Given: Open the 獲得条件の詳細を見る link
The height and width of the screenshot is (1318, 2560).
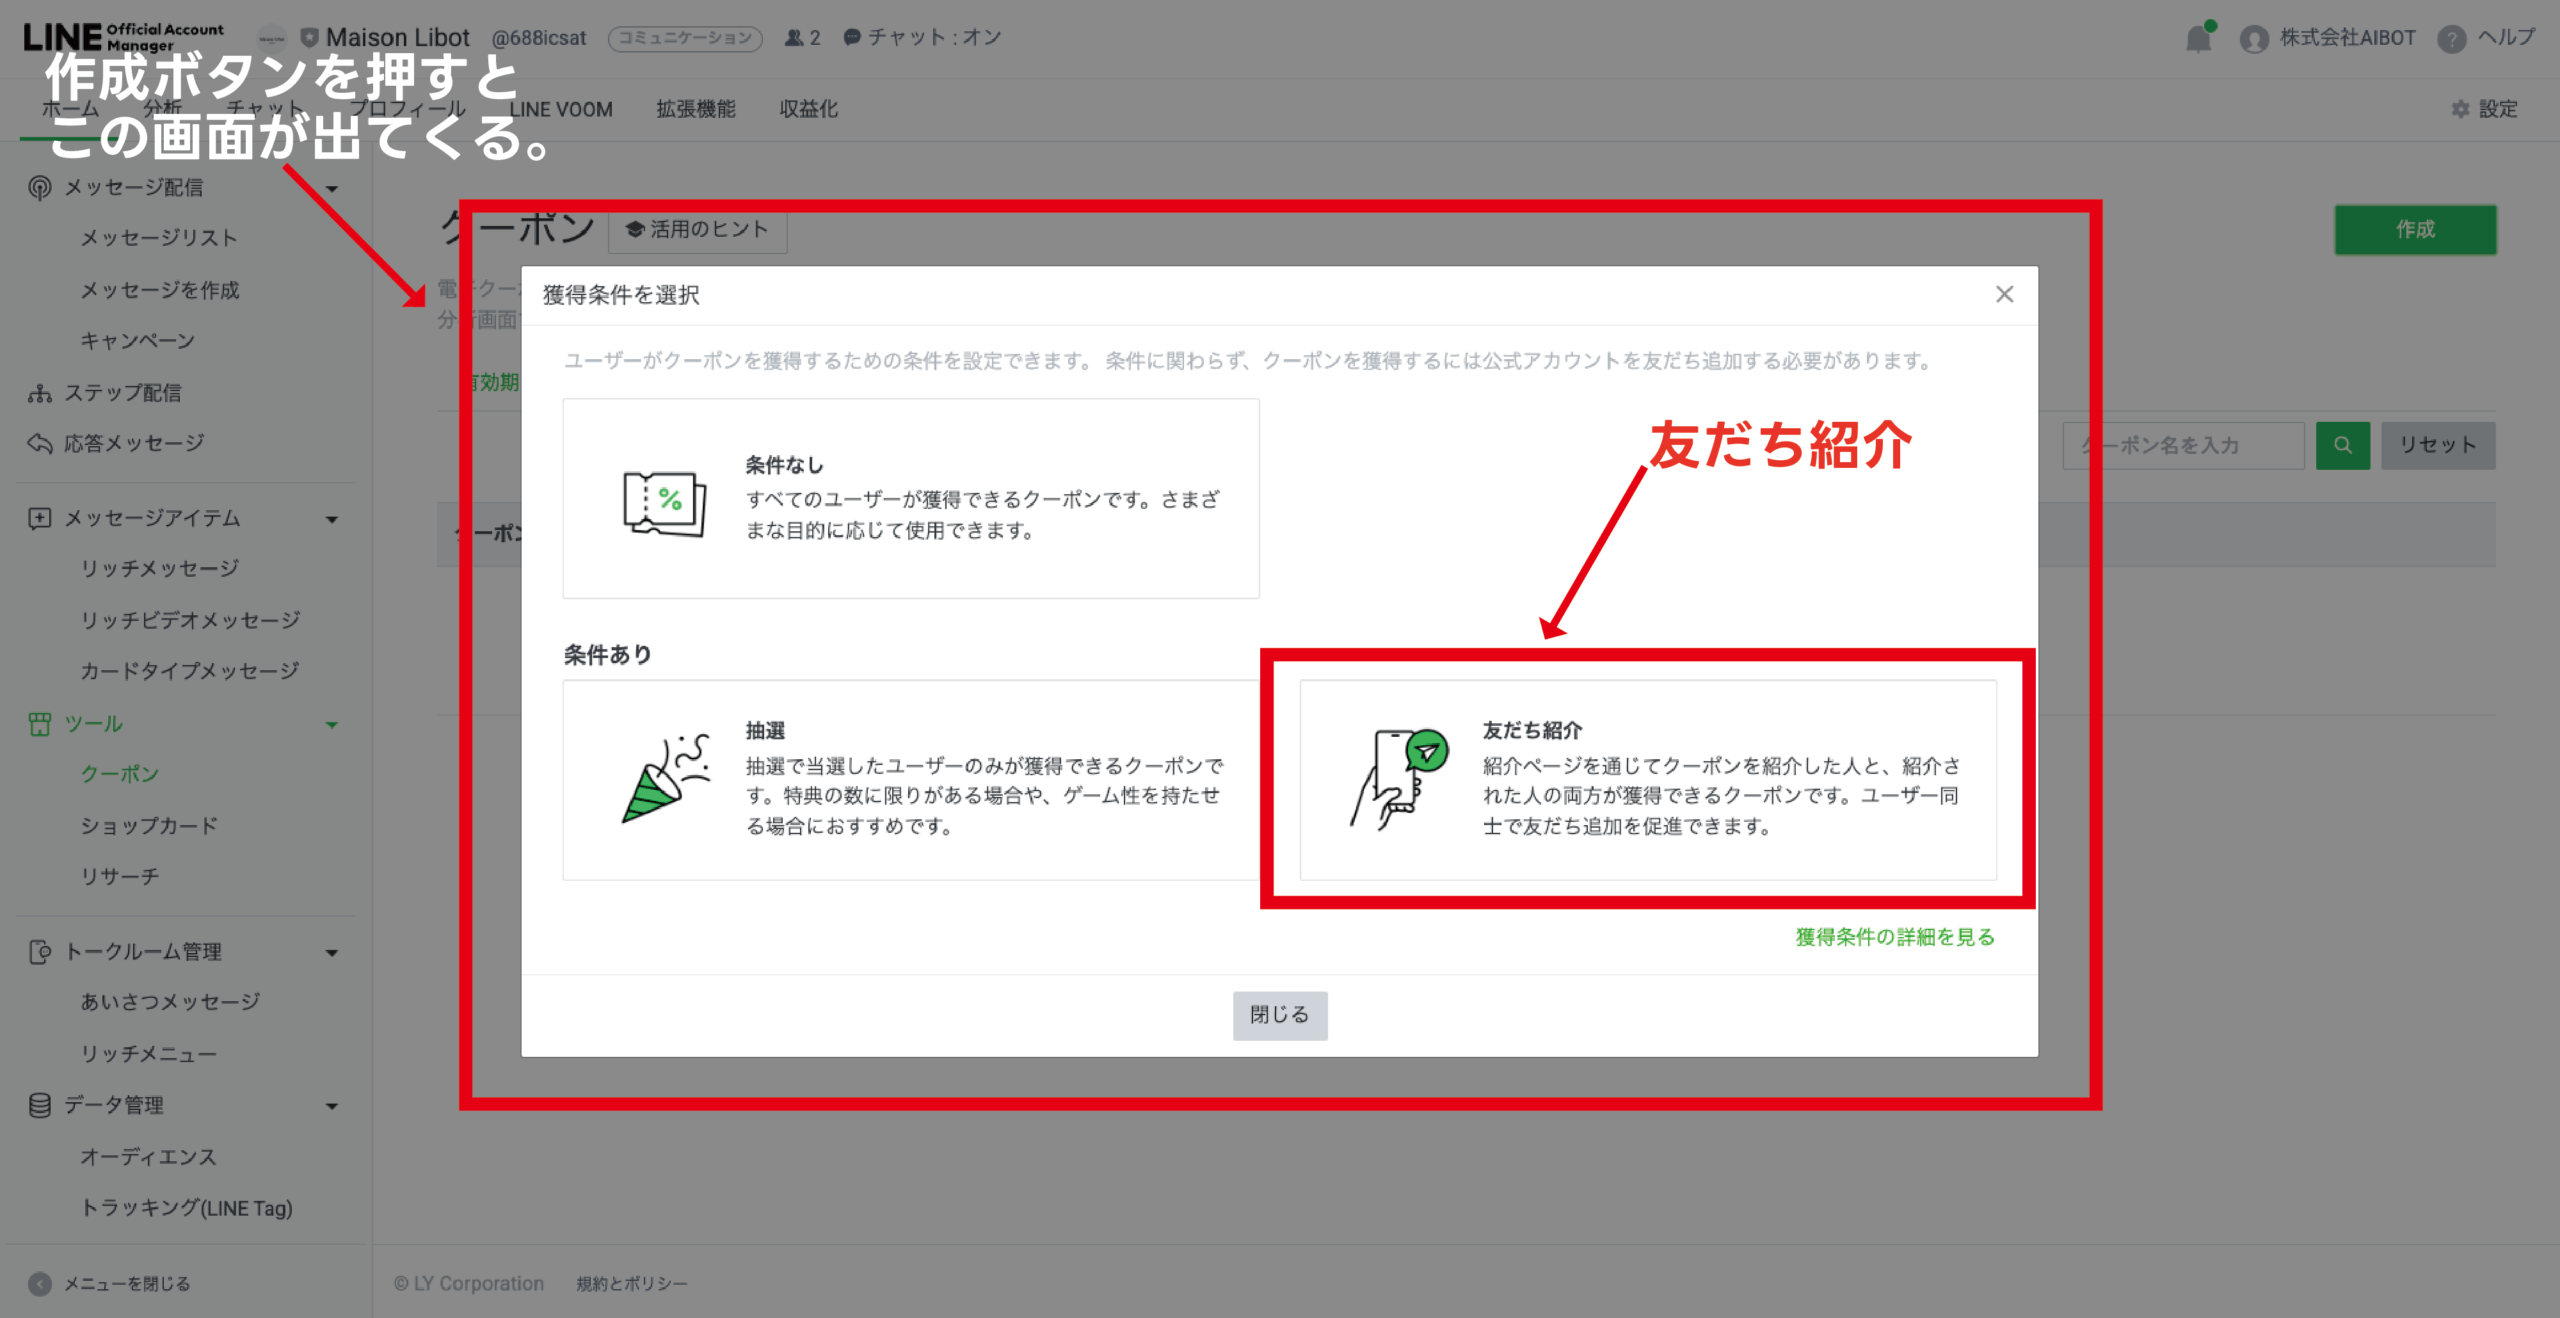Looking at the screenshot, I should coord(1894,937).
